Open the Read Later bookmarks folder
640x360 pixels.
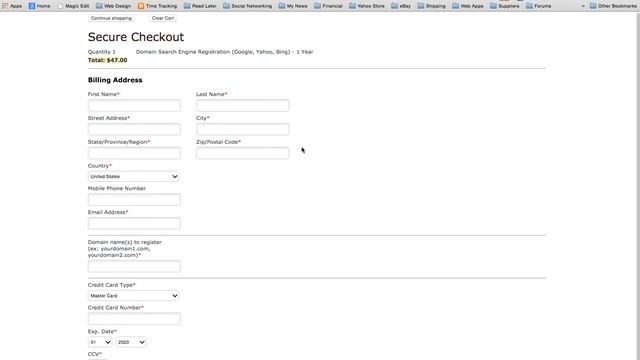click(200, 6)
